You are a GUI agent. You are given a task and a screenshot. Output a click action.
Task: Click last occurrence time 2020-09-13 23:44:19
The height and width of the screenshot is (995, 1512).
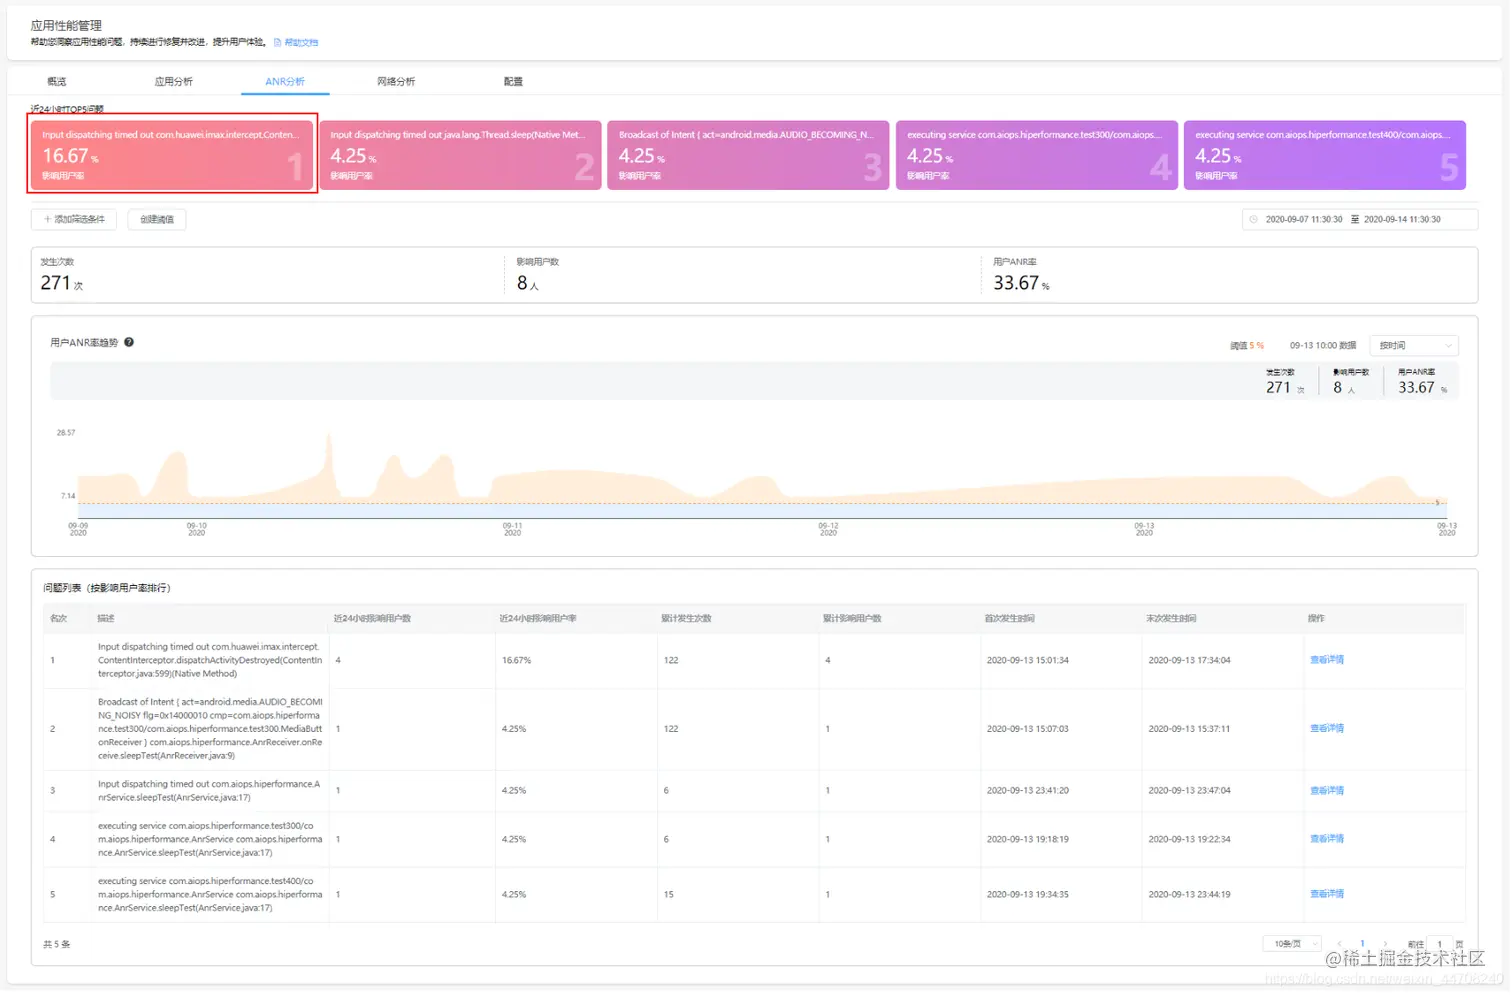click(x=1189, y=894)
